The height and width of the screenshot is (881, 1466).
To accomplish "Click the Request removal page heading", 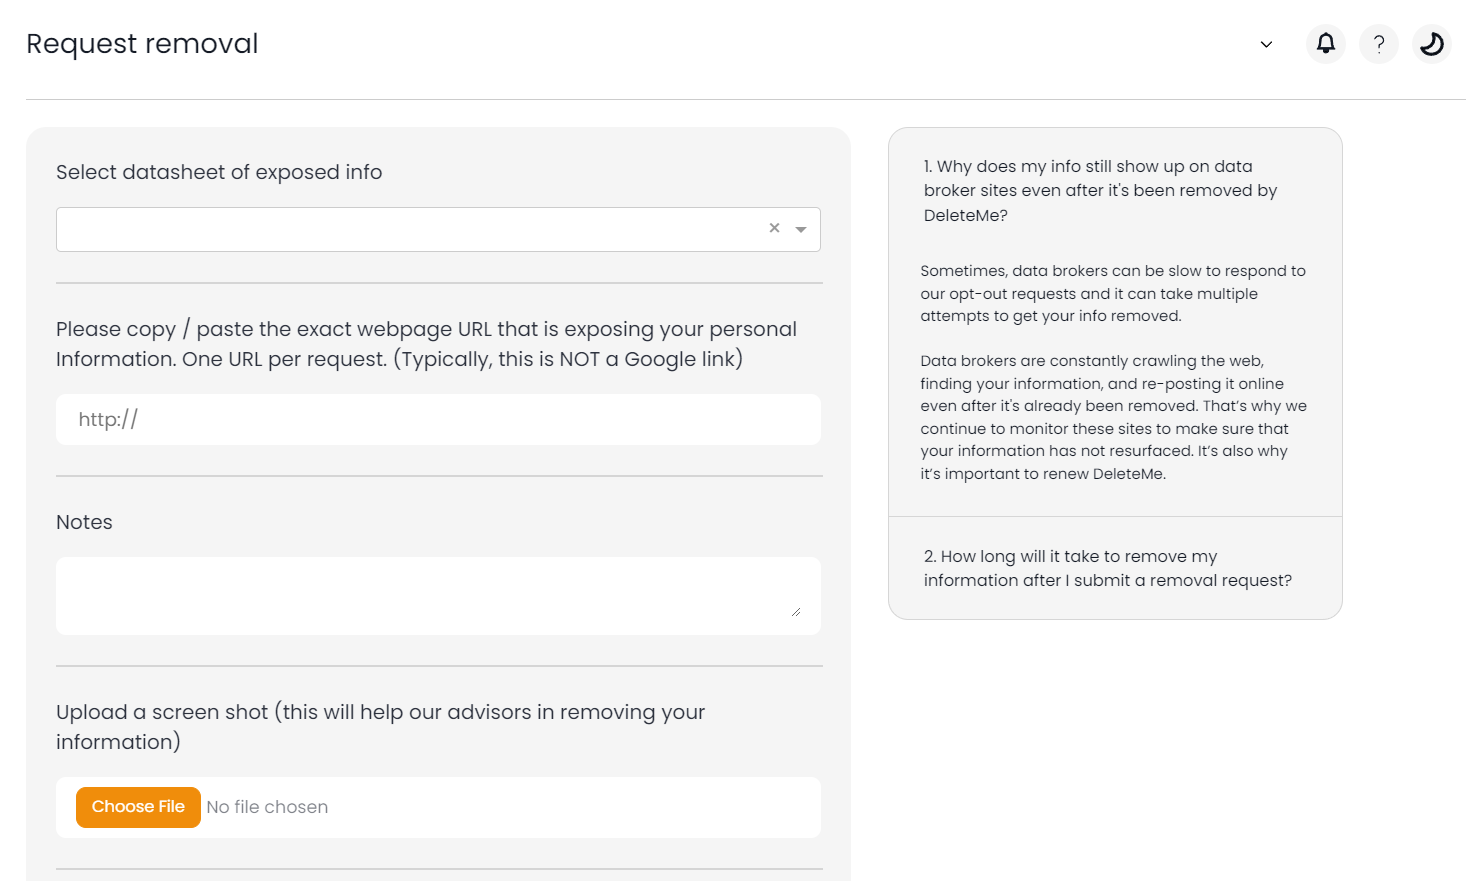I will coord(142,44).
